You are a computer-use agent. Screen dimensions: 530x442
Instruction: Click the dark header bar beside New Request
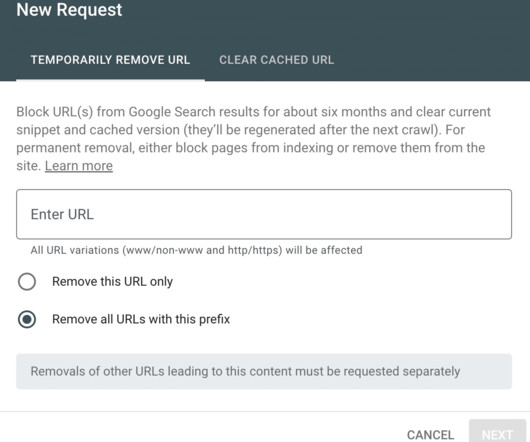[x=324, y=14]
